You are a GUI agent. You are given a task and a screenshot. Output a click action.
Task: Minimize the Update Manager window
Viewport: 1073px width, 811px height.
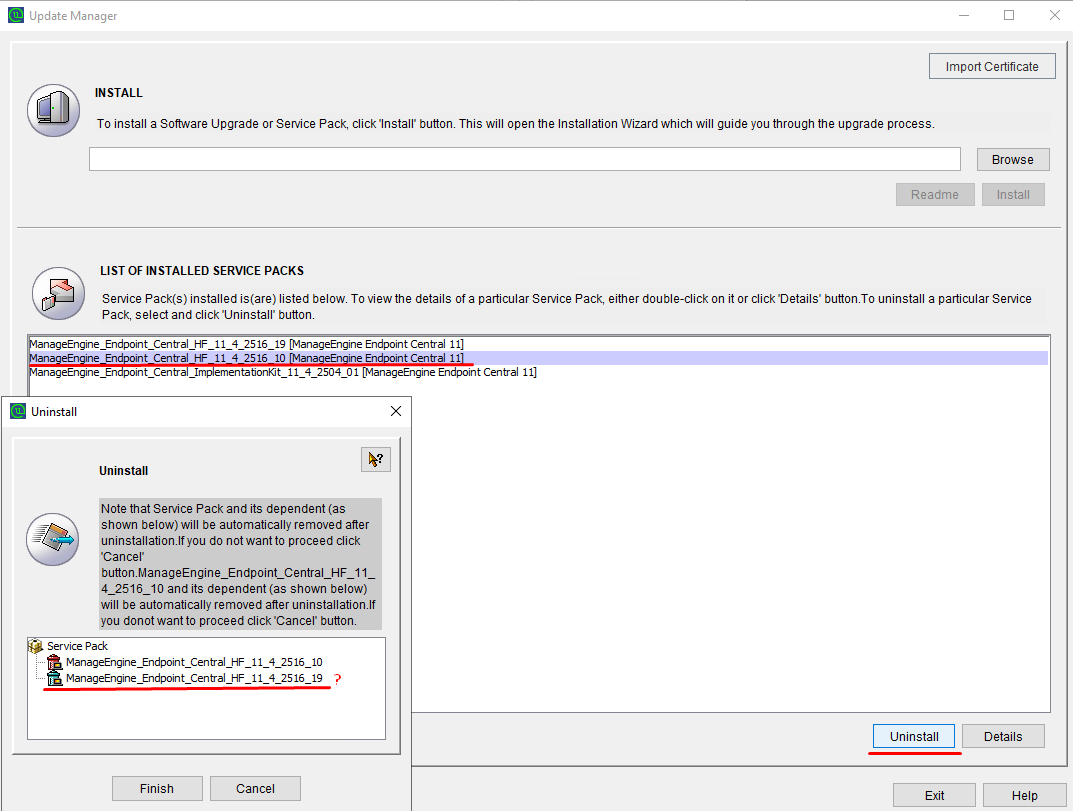point(964,15)
